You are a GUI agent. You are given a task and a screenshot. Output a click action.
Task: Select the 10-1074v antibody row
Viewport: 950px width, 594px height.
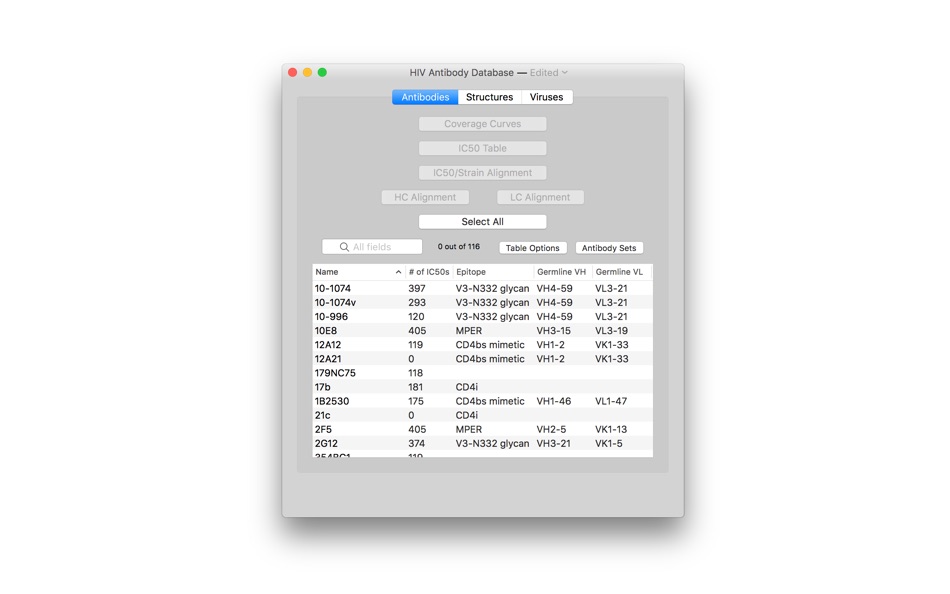pyautogui.click(x=482, y=302)
